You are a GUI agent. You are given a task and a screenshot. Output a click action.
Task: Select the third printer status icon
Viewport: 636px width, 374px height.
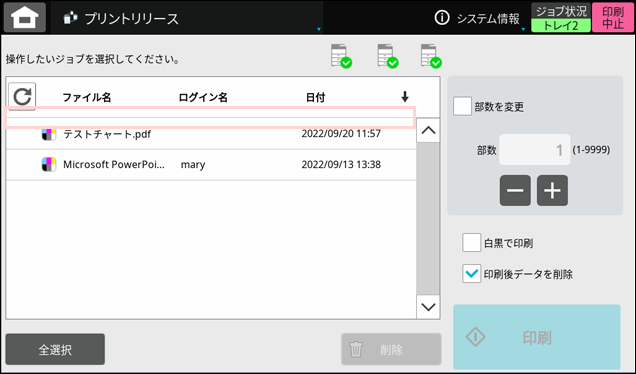431,56
